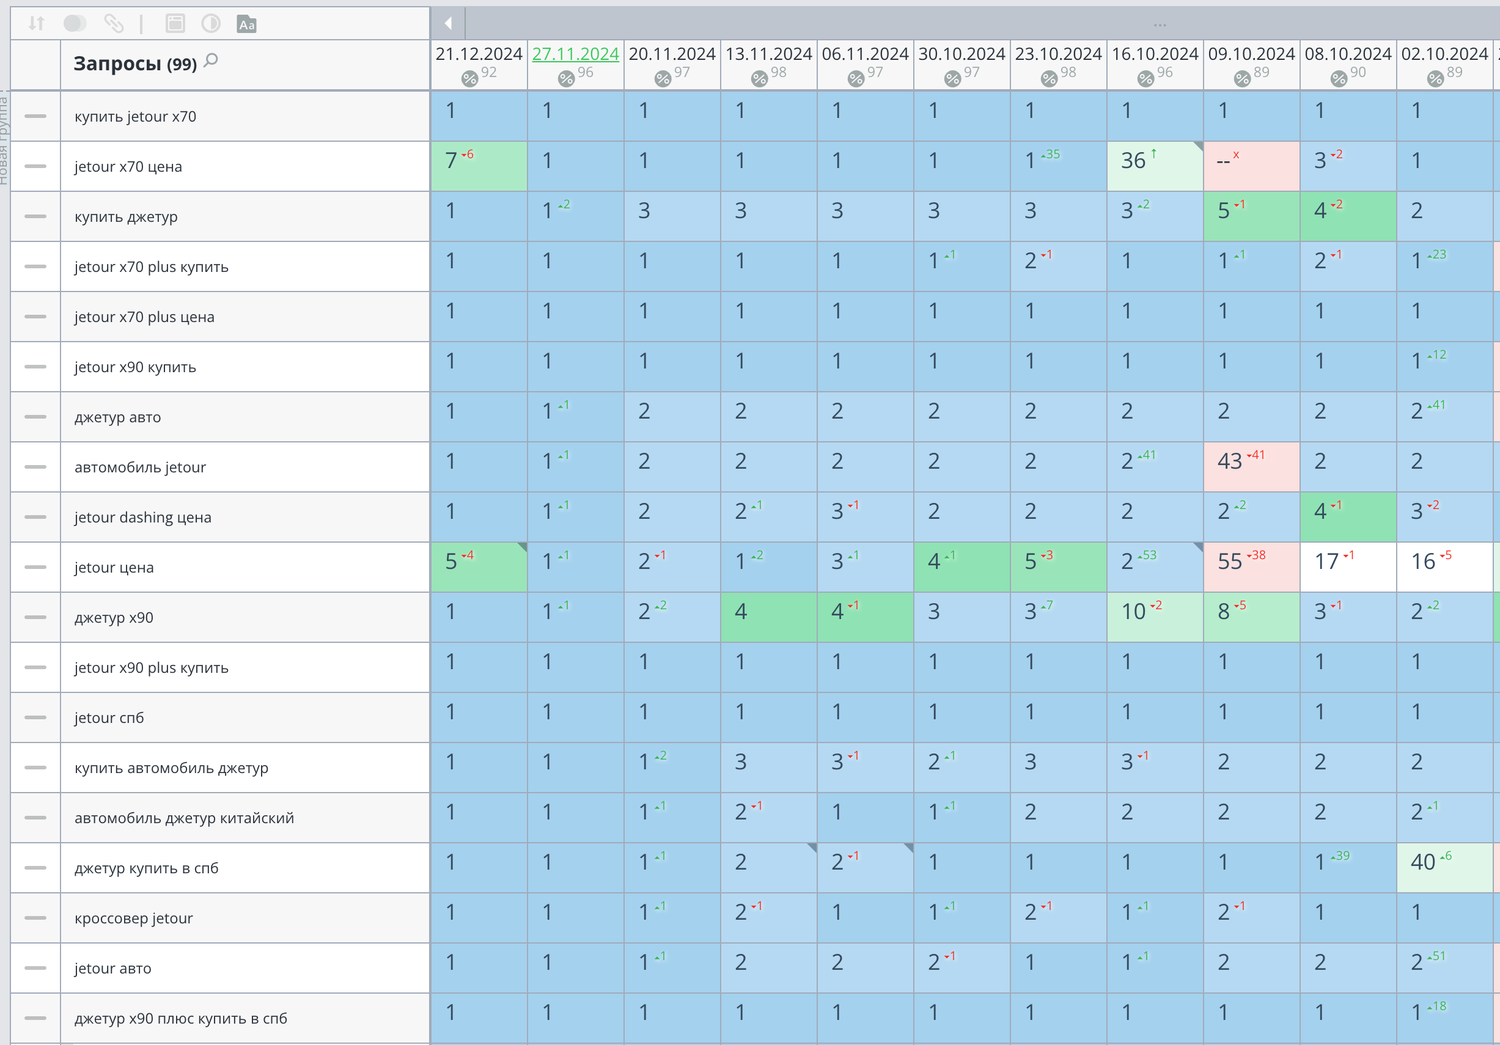Viewport: 1500px width, 1045px height.
Task: Click the Aa folder icon in the toolbar
Action: 247,24
